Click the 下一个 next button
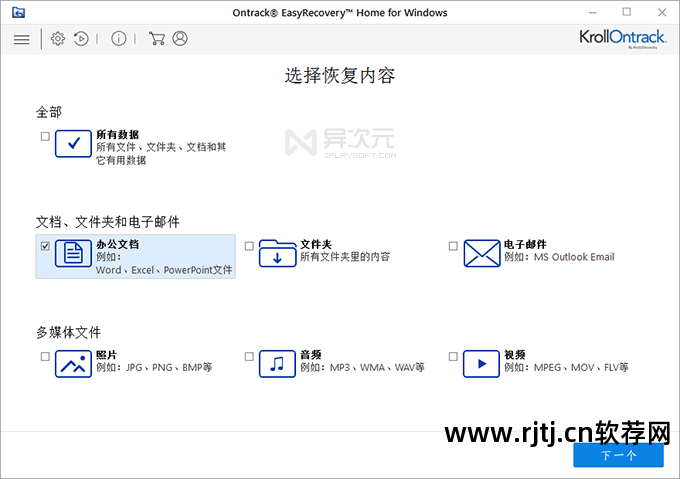This screenshot has width=680, height=479. click(x=618, y=455)
